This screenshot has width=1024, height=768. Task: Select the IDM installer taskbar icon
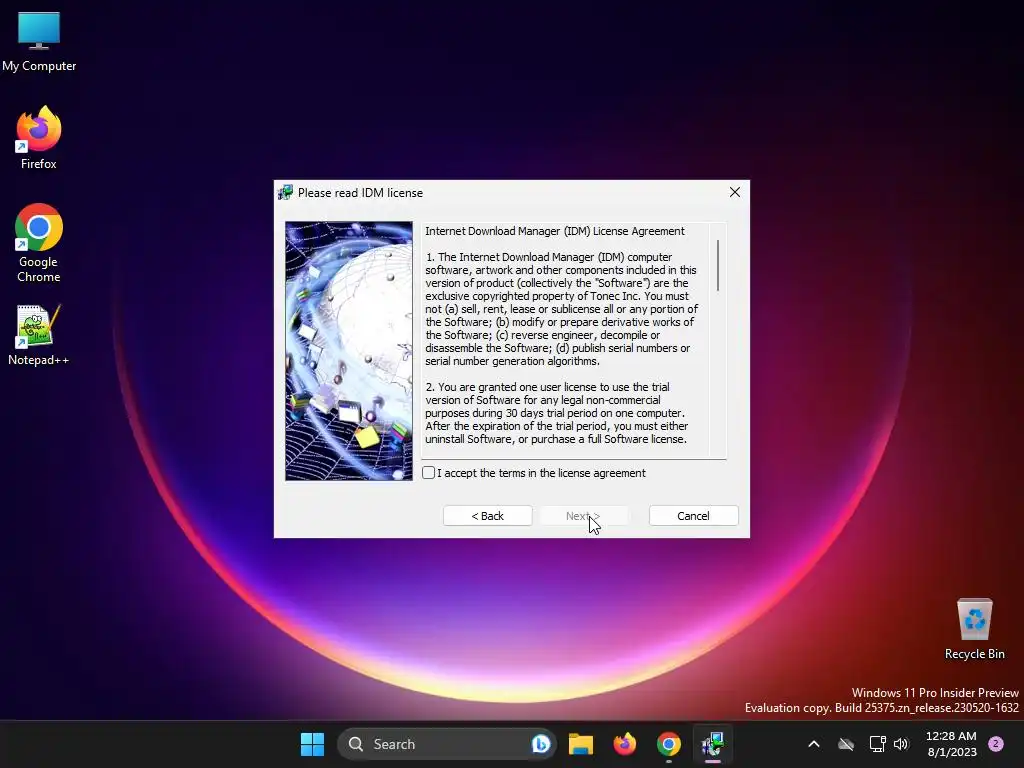pyautogui.click(x=712, y=744)
